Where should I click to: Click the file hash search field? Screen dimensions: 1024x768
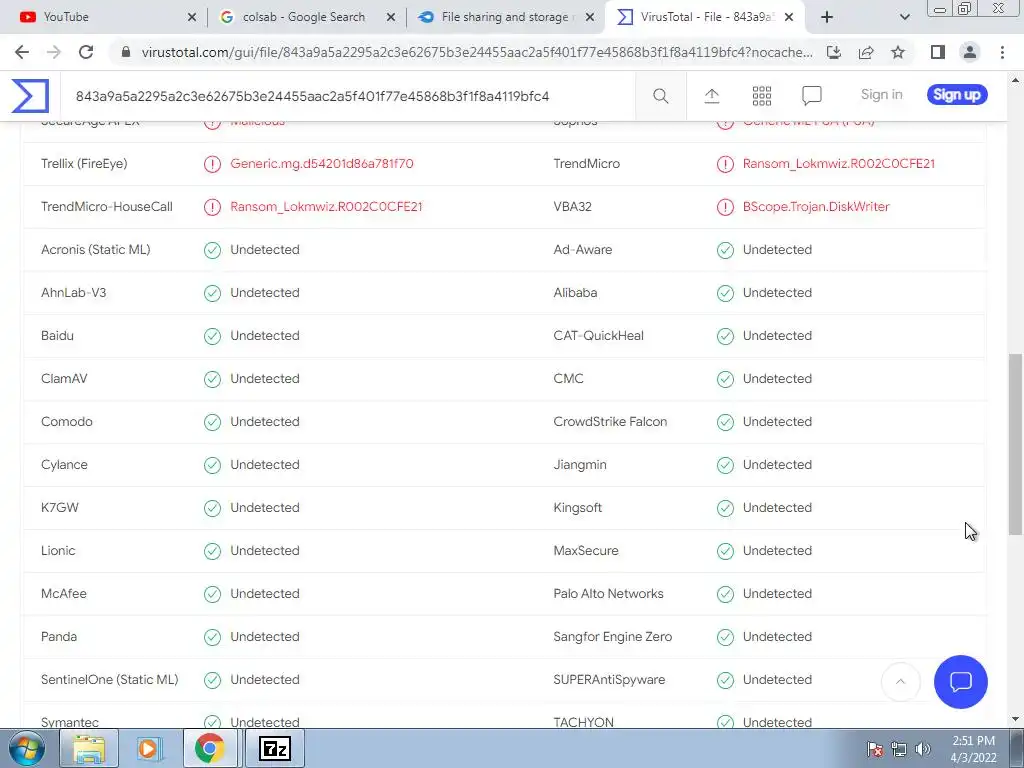(x=347, y=97)
